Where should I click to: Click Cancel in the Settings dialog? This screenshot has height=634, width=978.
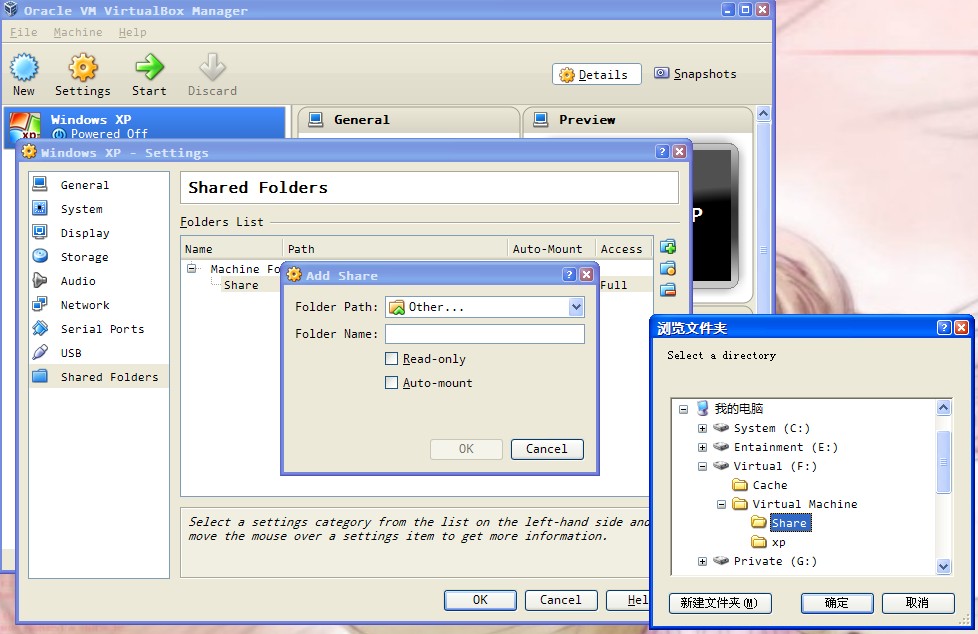pos(561,600)
